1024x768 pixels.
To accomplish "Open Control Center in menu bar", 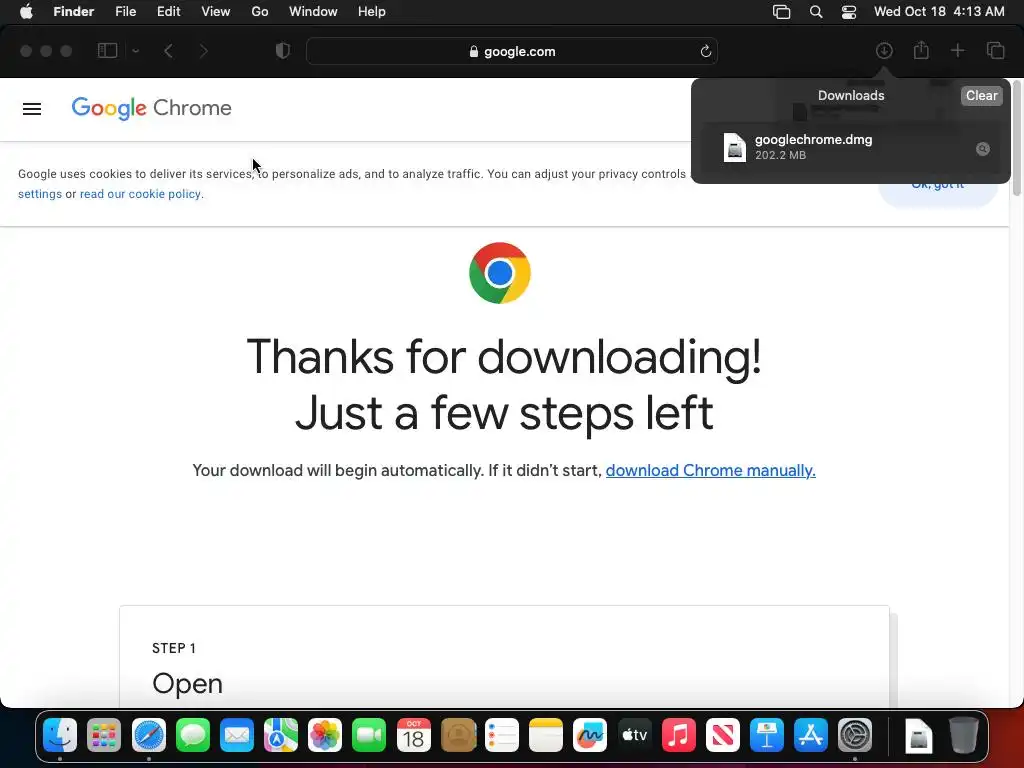I will click(x=849, y=12).
